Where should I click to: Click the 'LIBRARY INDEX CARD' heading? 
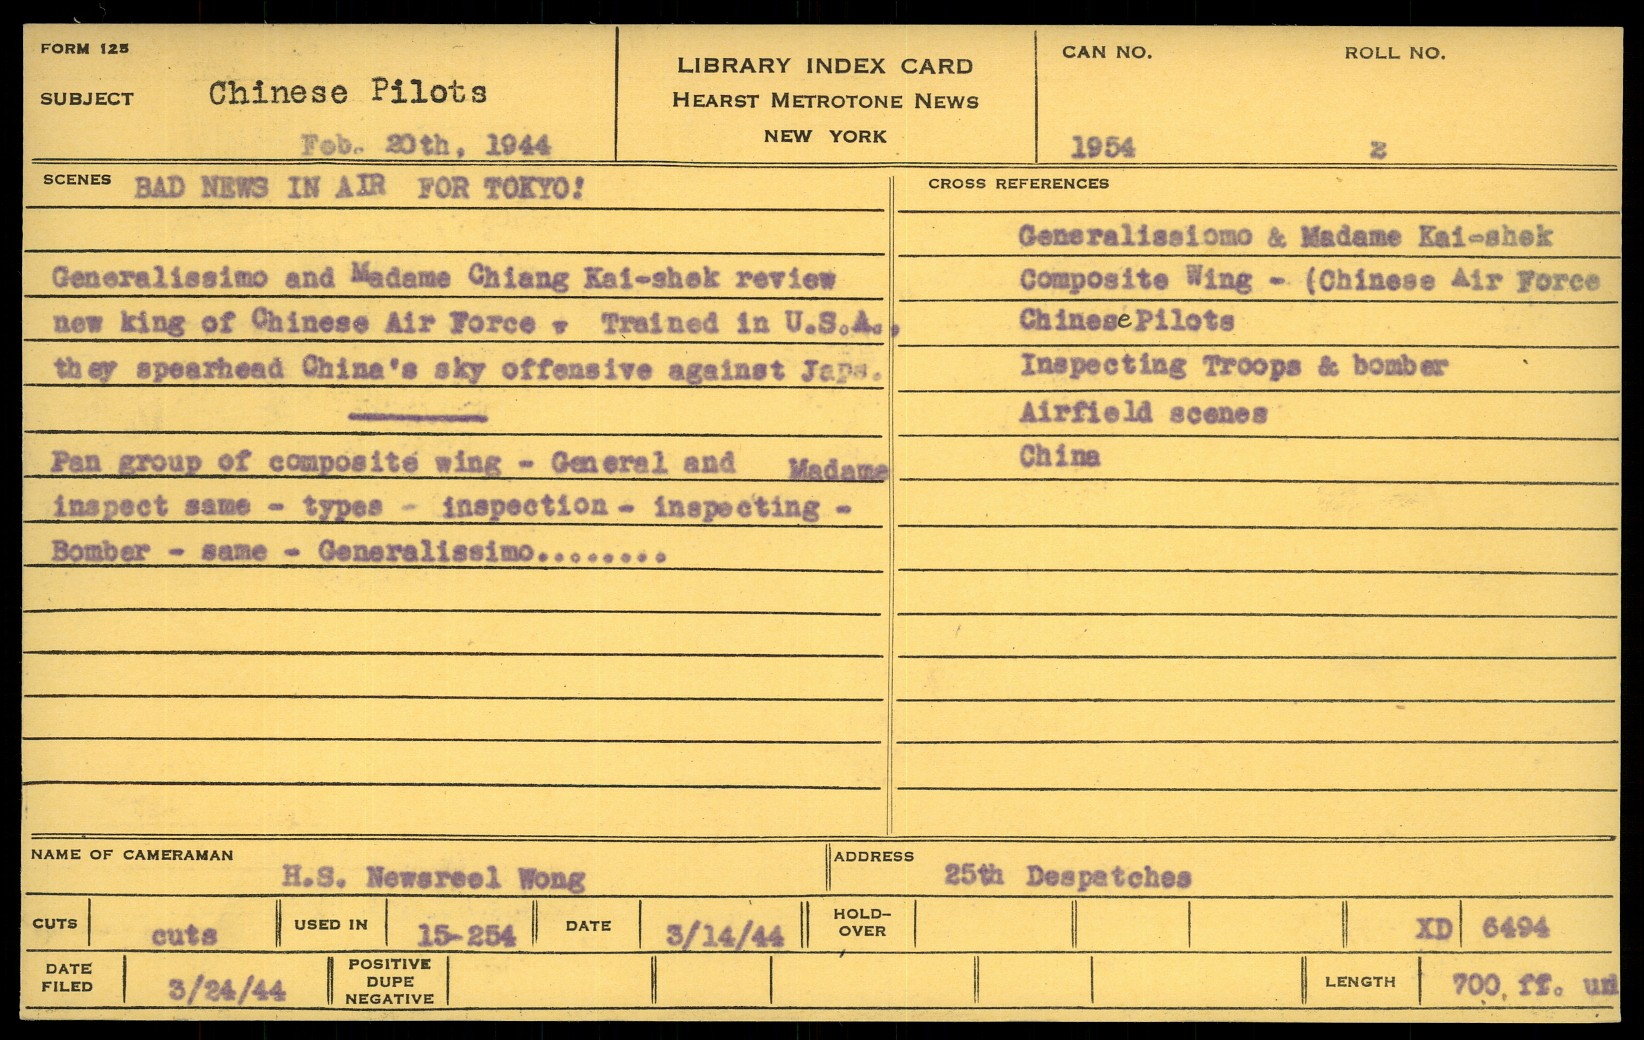pos(825,66)
